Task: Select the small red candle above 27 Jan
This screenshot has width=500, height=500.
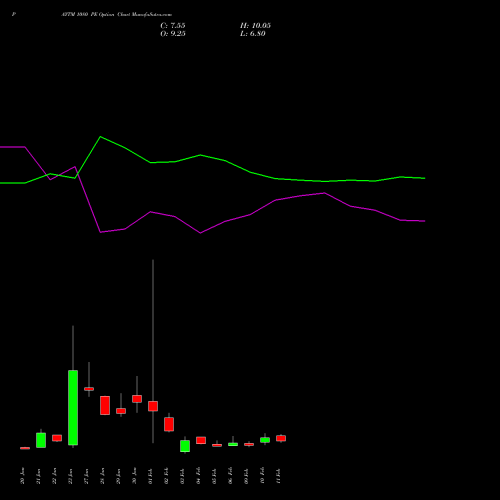Action: (x=89, y=389)
